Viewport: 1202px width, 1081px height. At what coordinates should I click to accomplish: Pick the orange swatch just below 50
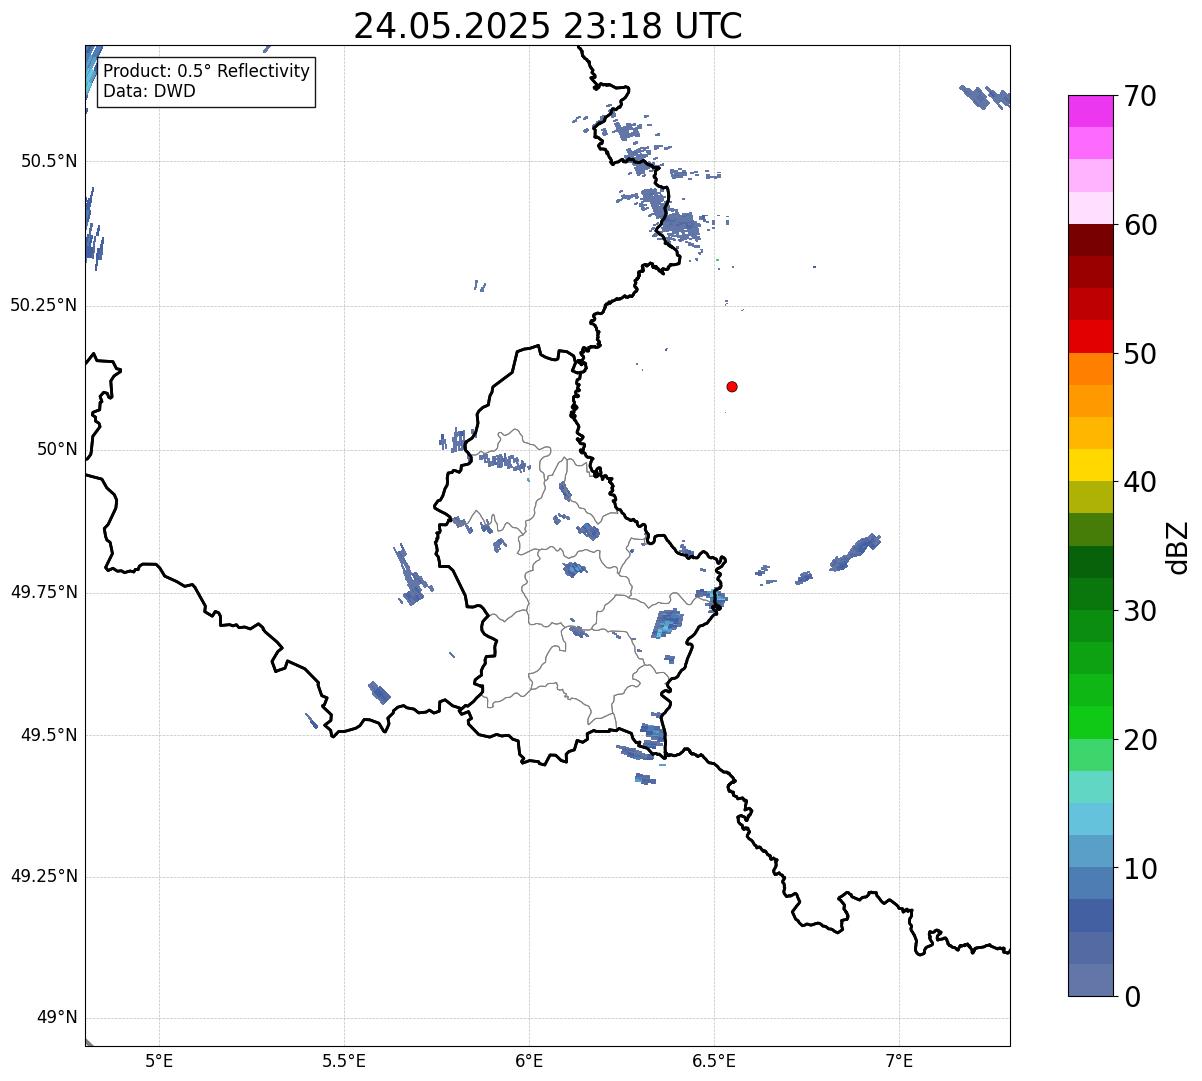coord(1090,369)
